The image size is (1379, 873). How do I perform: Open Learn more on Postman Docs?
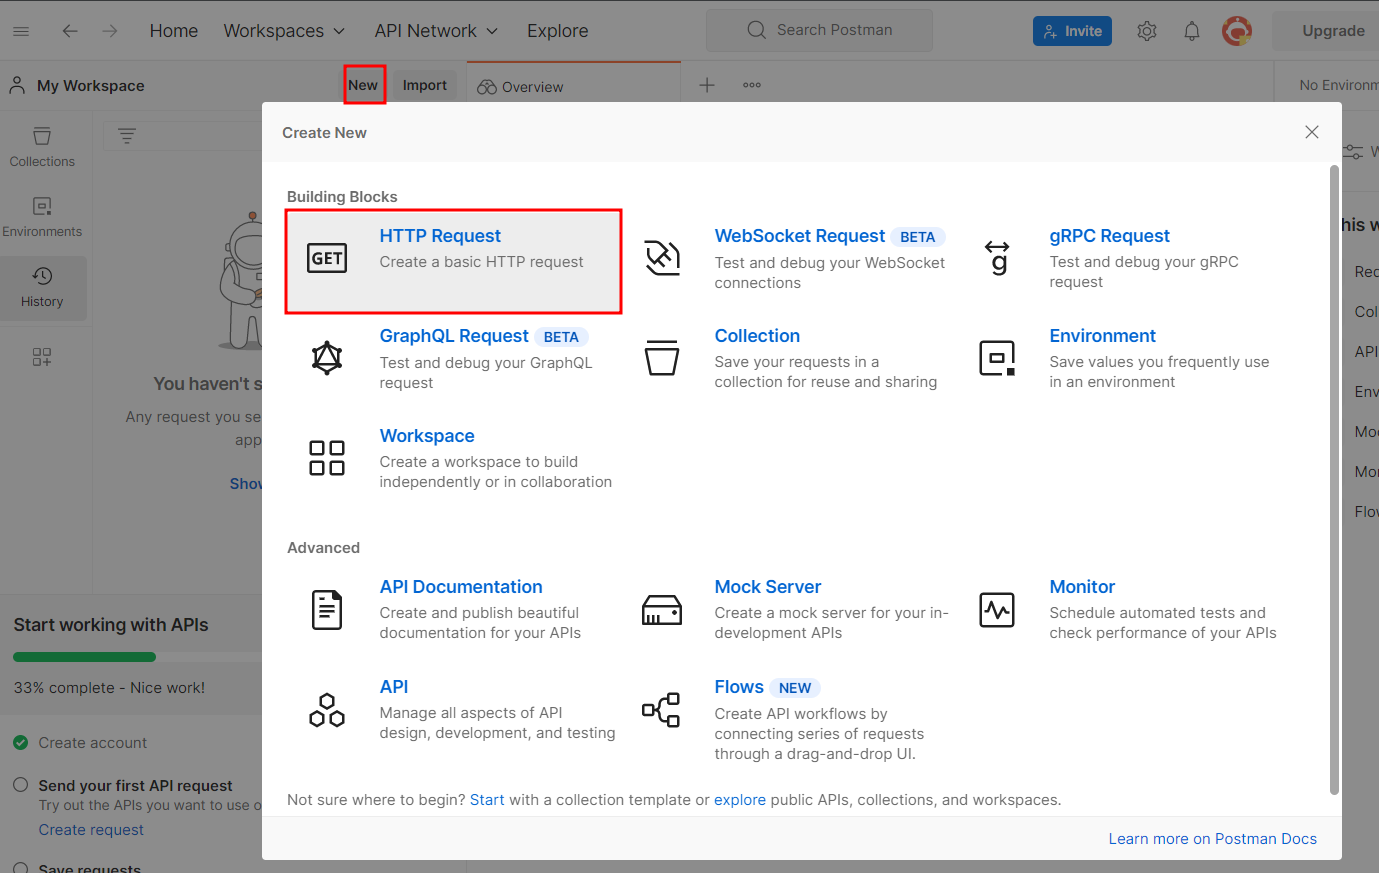1213,839
